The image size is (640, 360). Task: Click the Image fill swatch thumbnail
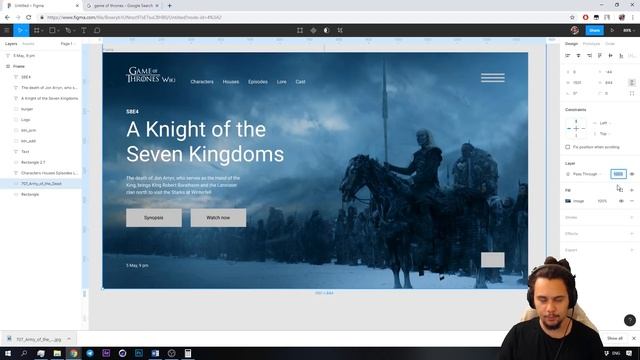tap(568, 201)
